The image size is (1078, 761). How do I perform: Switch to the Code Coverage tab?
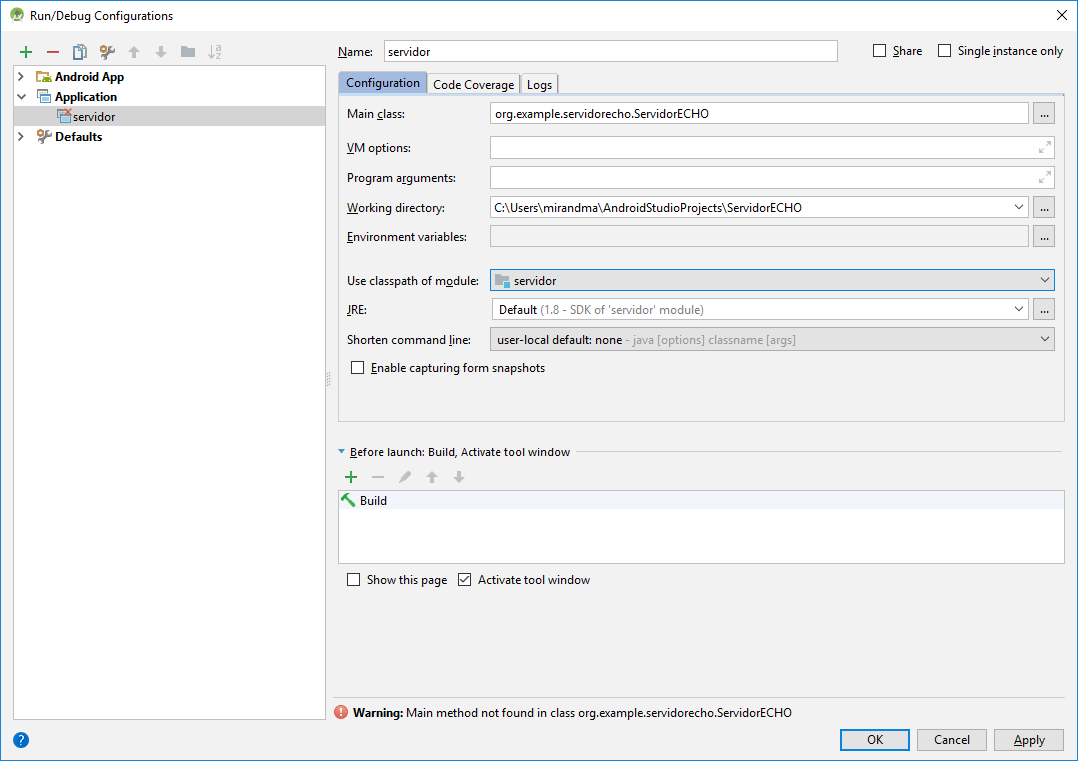pyautogui.click(x=473, y=85)
